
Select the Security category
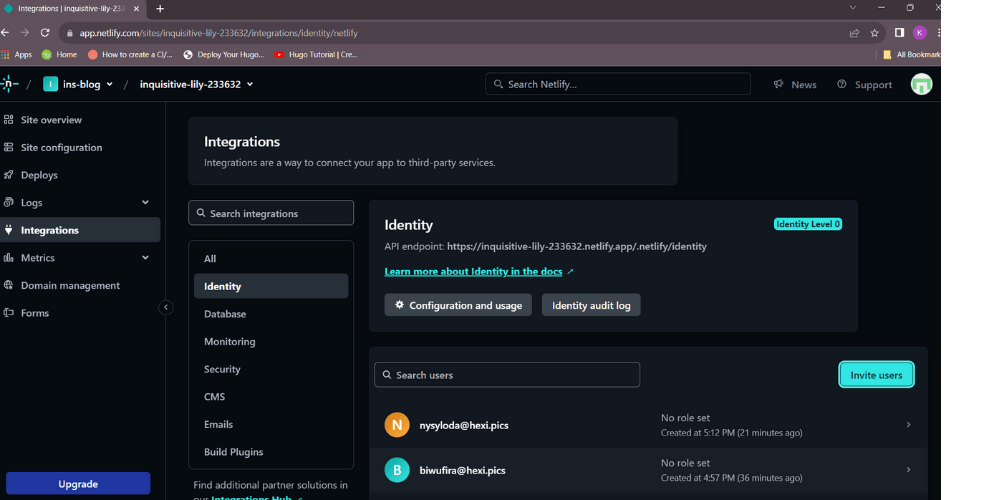[x=271, y=369]
